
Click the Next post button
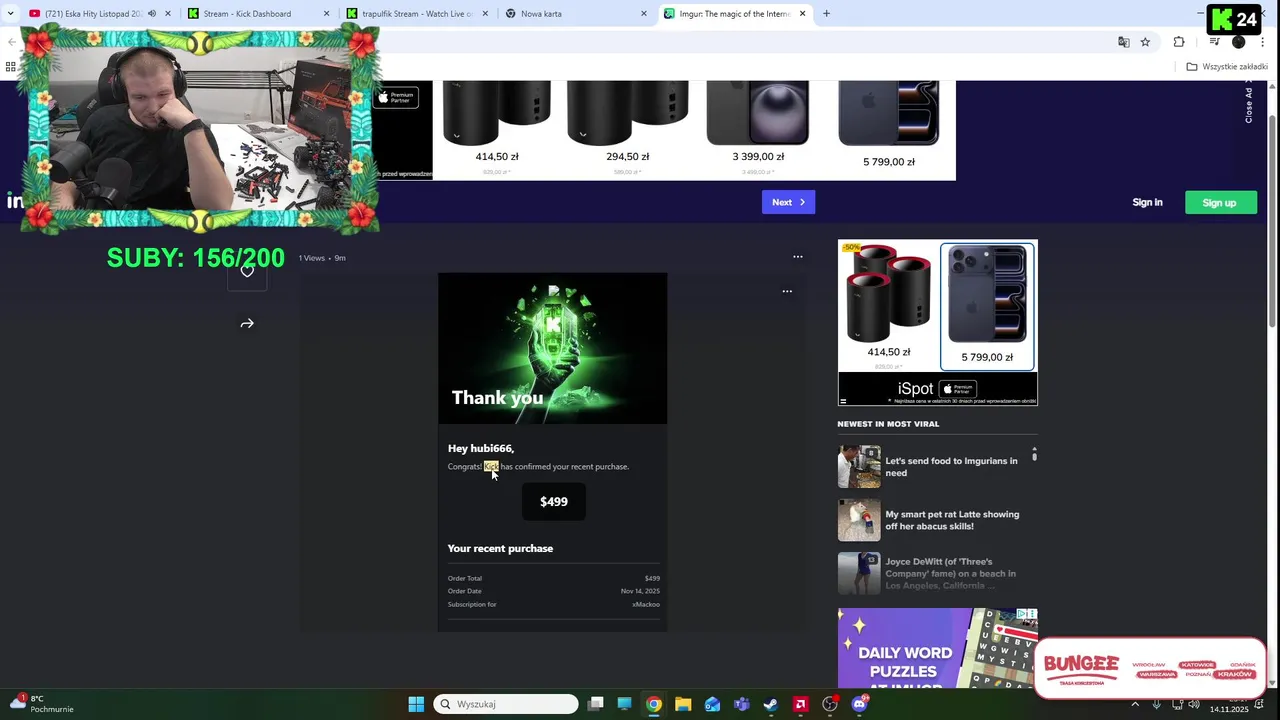[788, 202]
